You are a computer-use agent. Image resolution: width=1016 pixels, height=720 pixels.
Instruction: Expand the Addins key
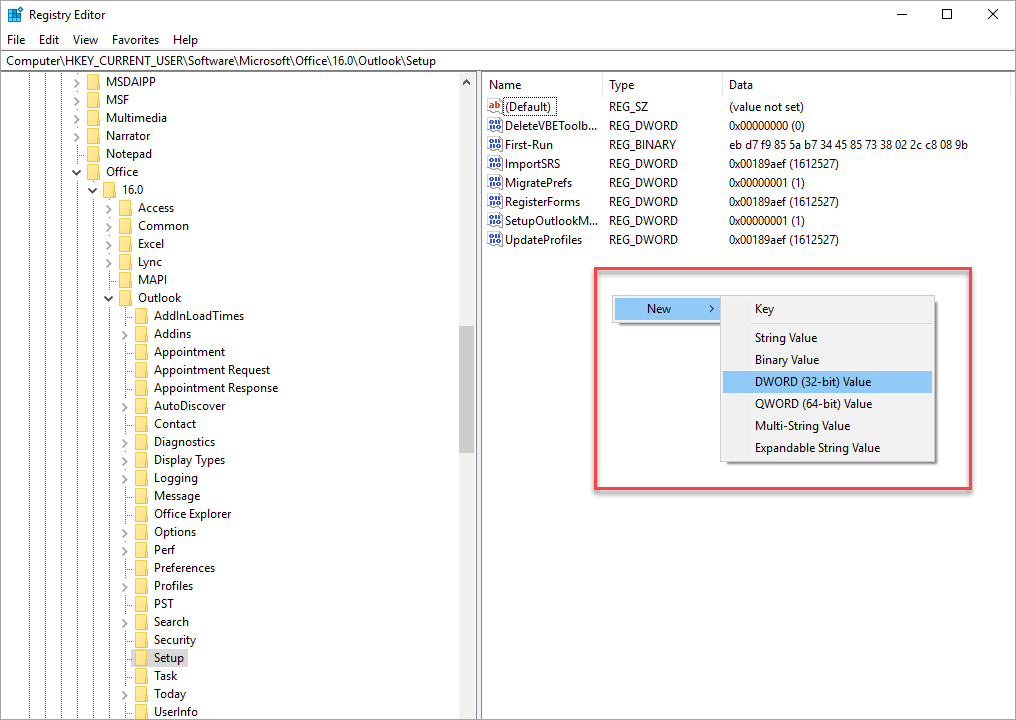(x=125, y=334)
